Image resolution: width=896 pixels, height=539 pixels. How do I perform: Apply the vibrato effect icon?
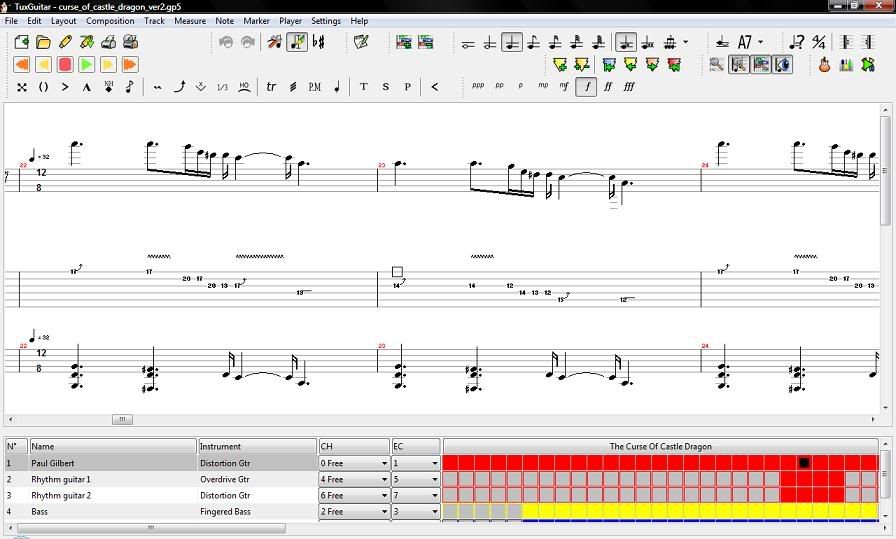158,87
